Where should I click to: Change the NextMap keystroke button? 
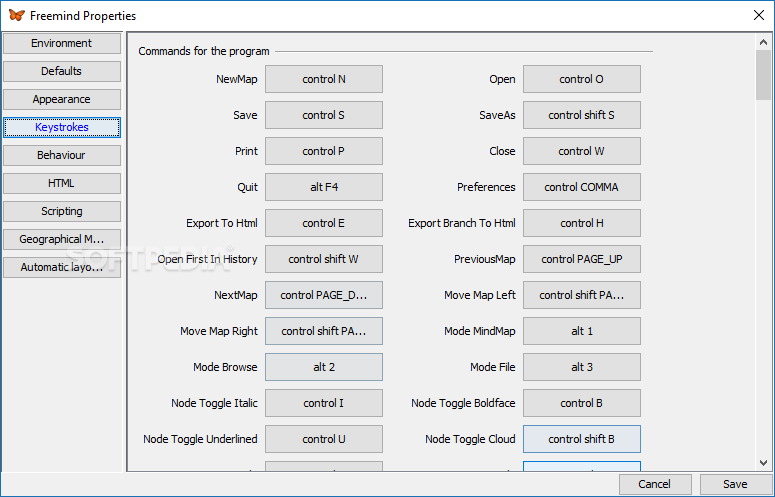[x=324, y=295]
